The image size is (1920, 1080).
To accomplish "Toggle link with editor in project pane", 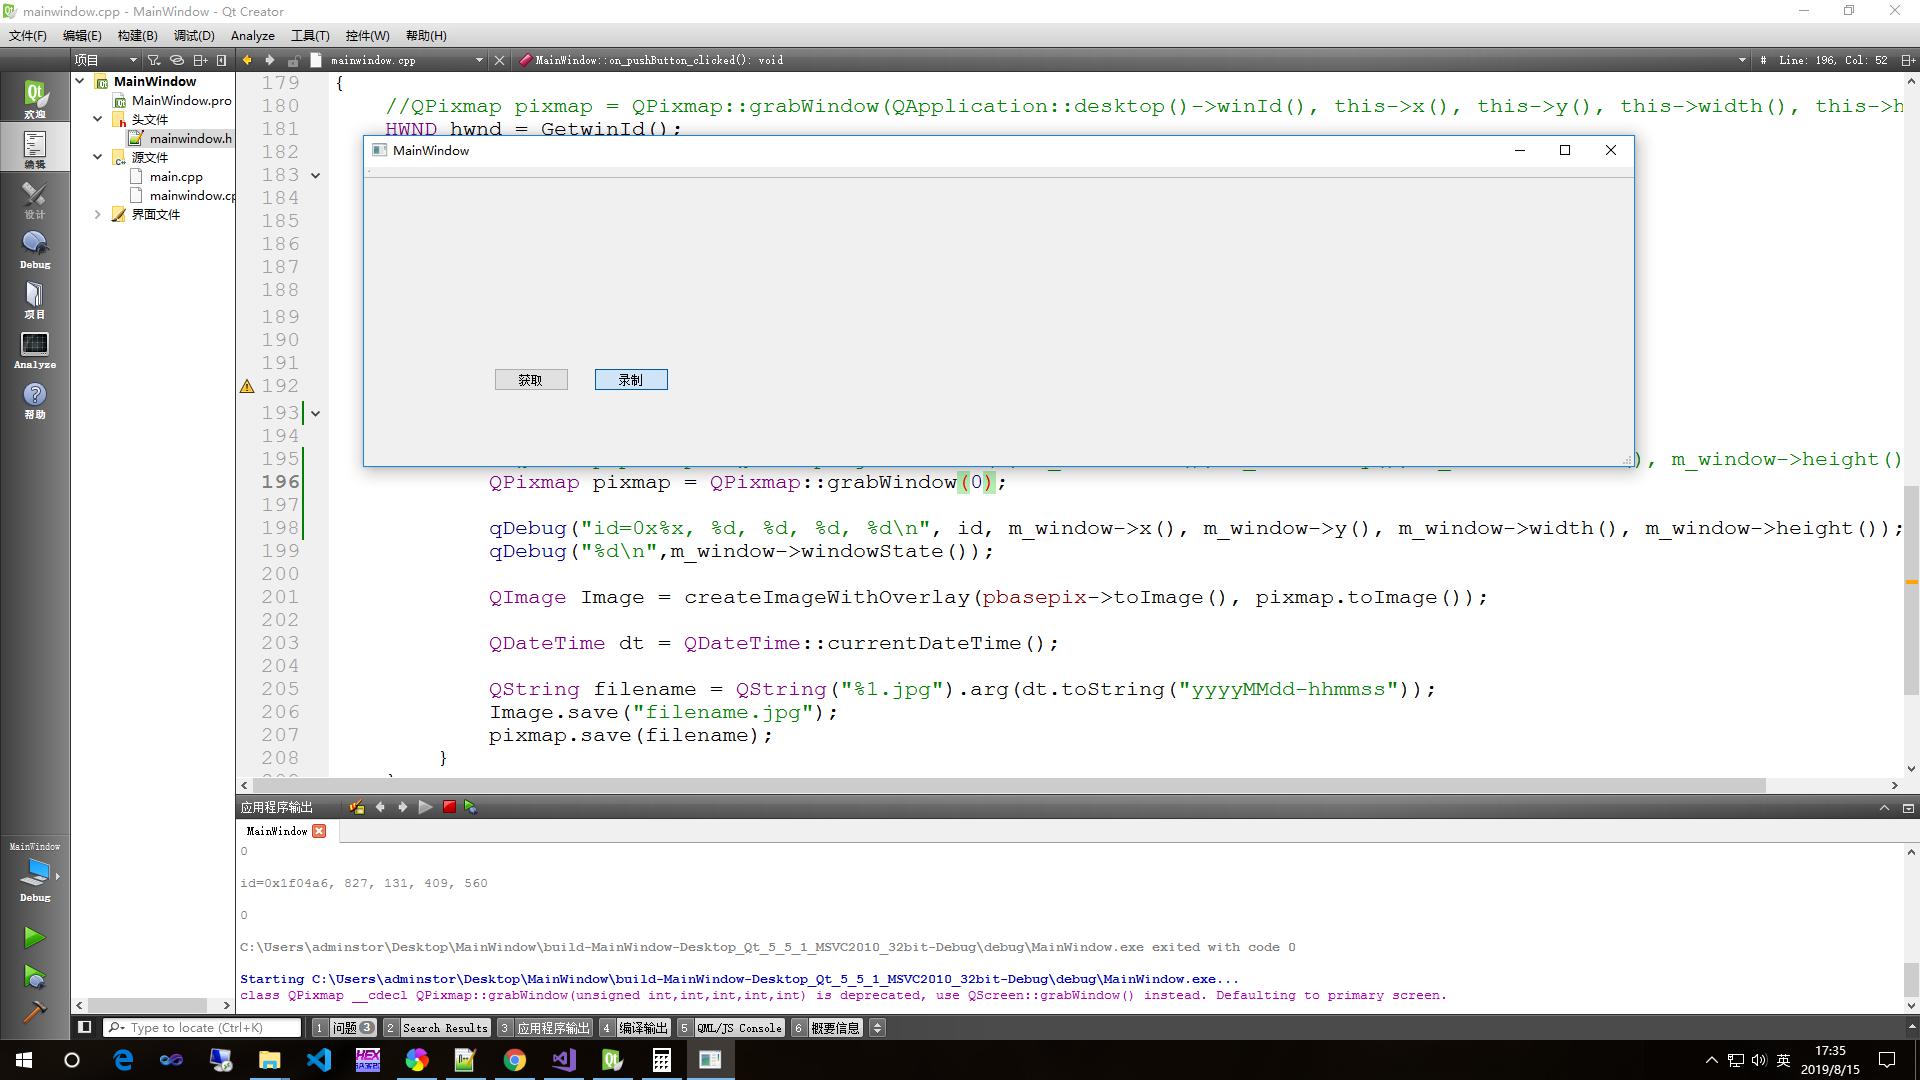I will coord(177,60).
